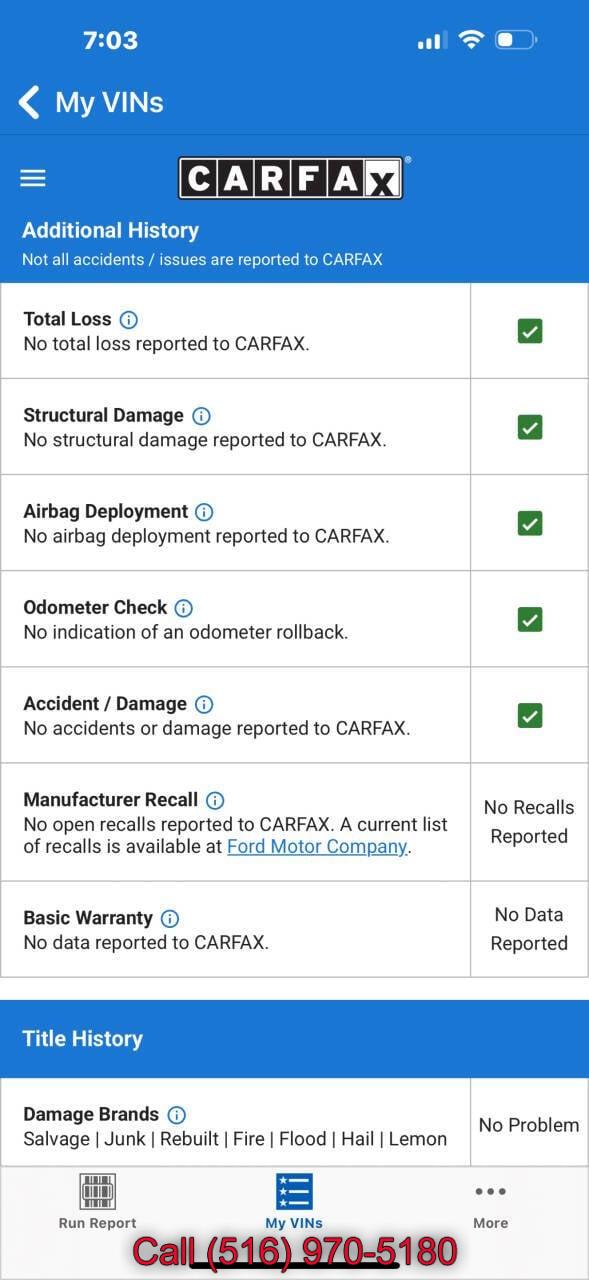This screenshot has width=589, height=1280.
Task: Switch to the Run Report tab
Action: (x=97, y=1201)
